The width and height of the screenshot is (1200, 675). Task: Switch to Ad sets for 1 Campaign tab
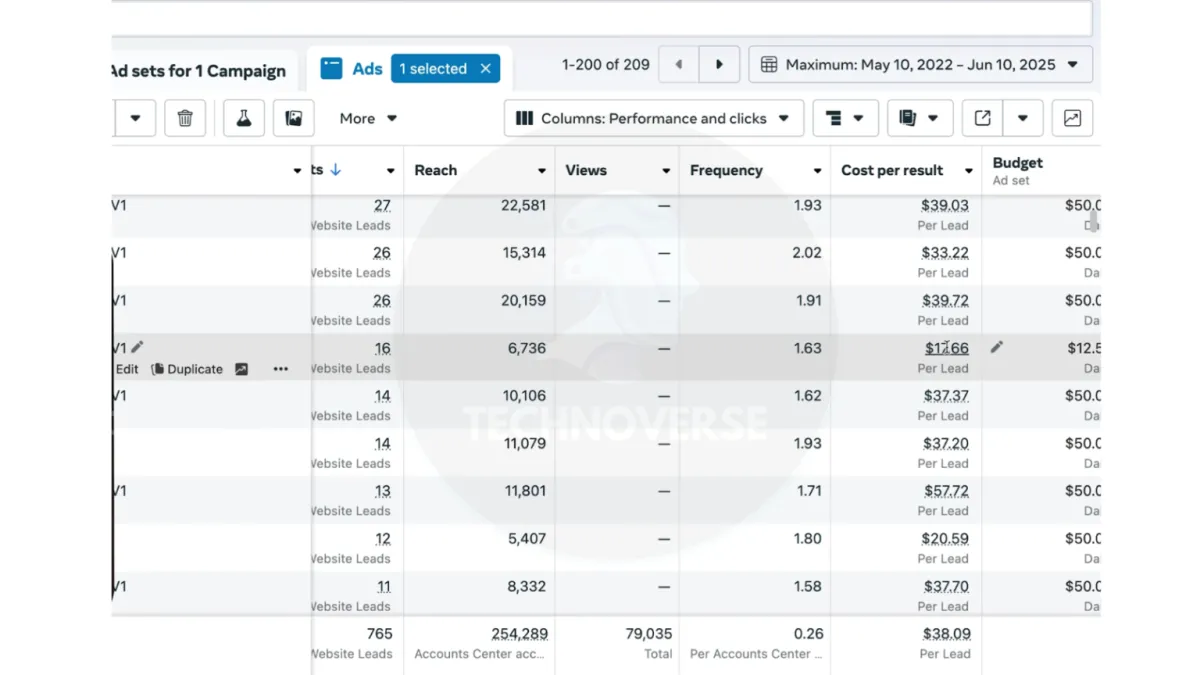[x=197, y=71]
